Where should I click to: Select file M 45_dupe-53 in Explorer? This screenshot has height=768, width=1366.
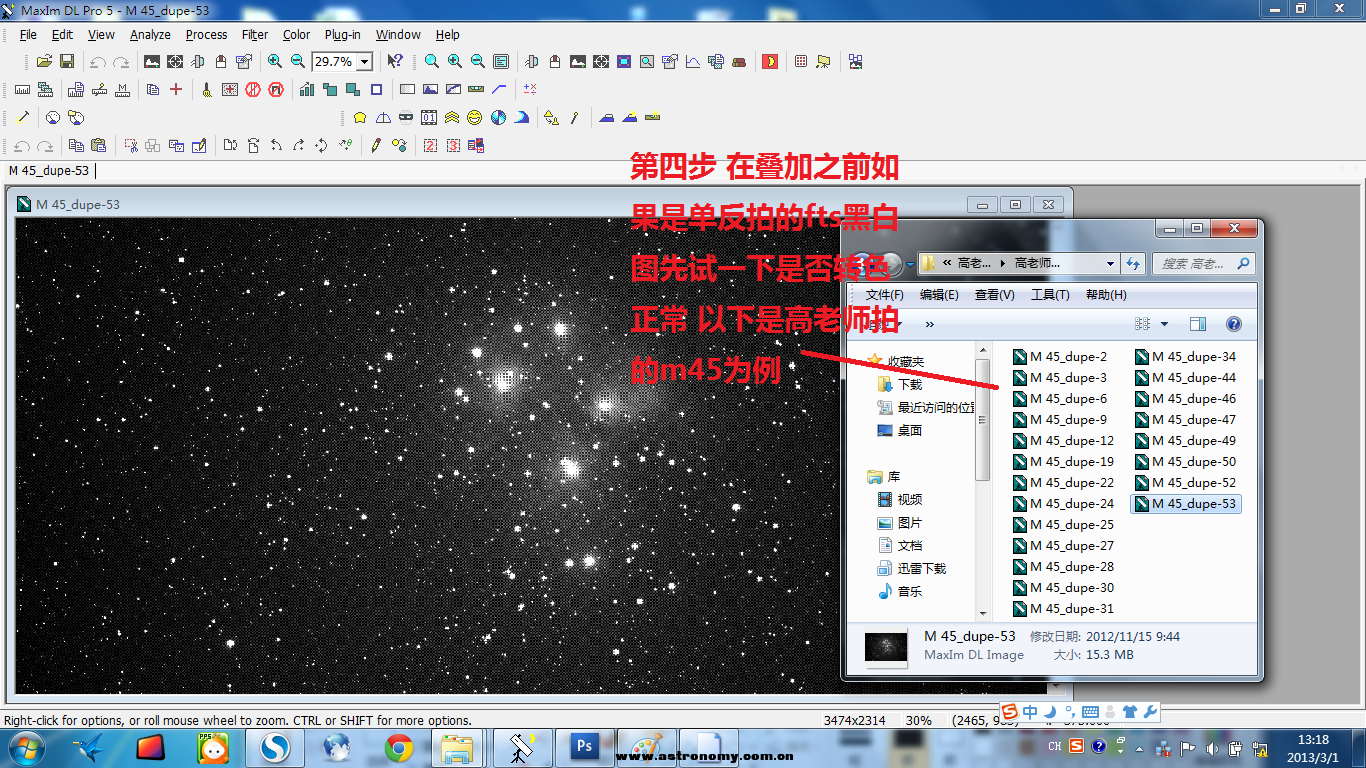(1185, 503)
